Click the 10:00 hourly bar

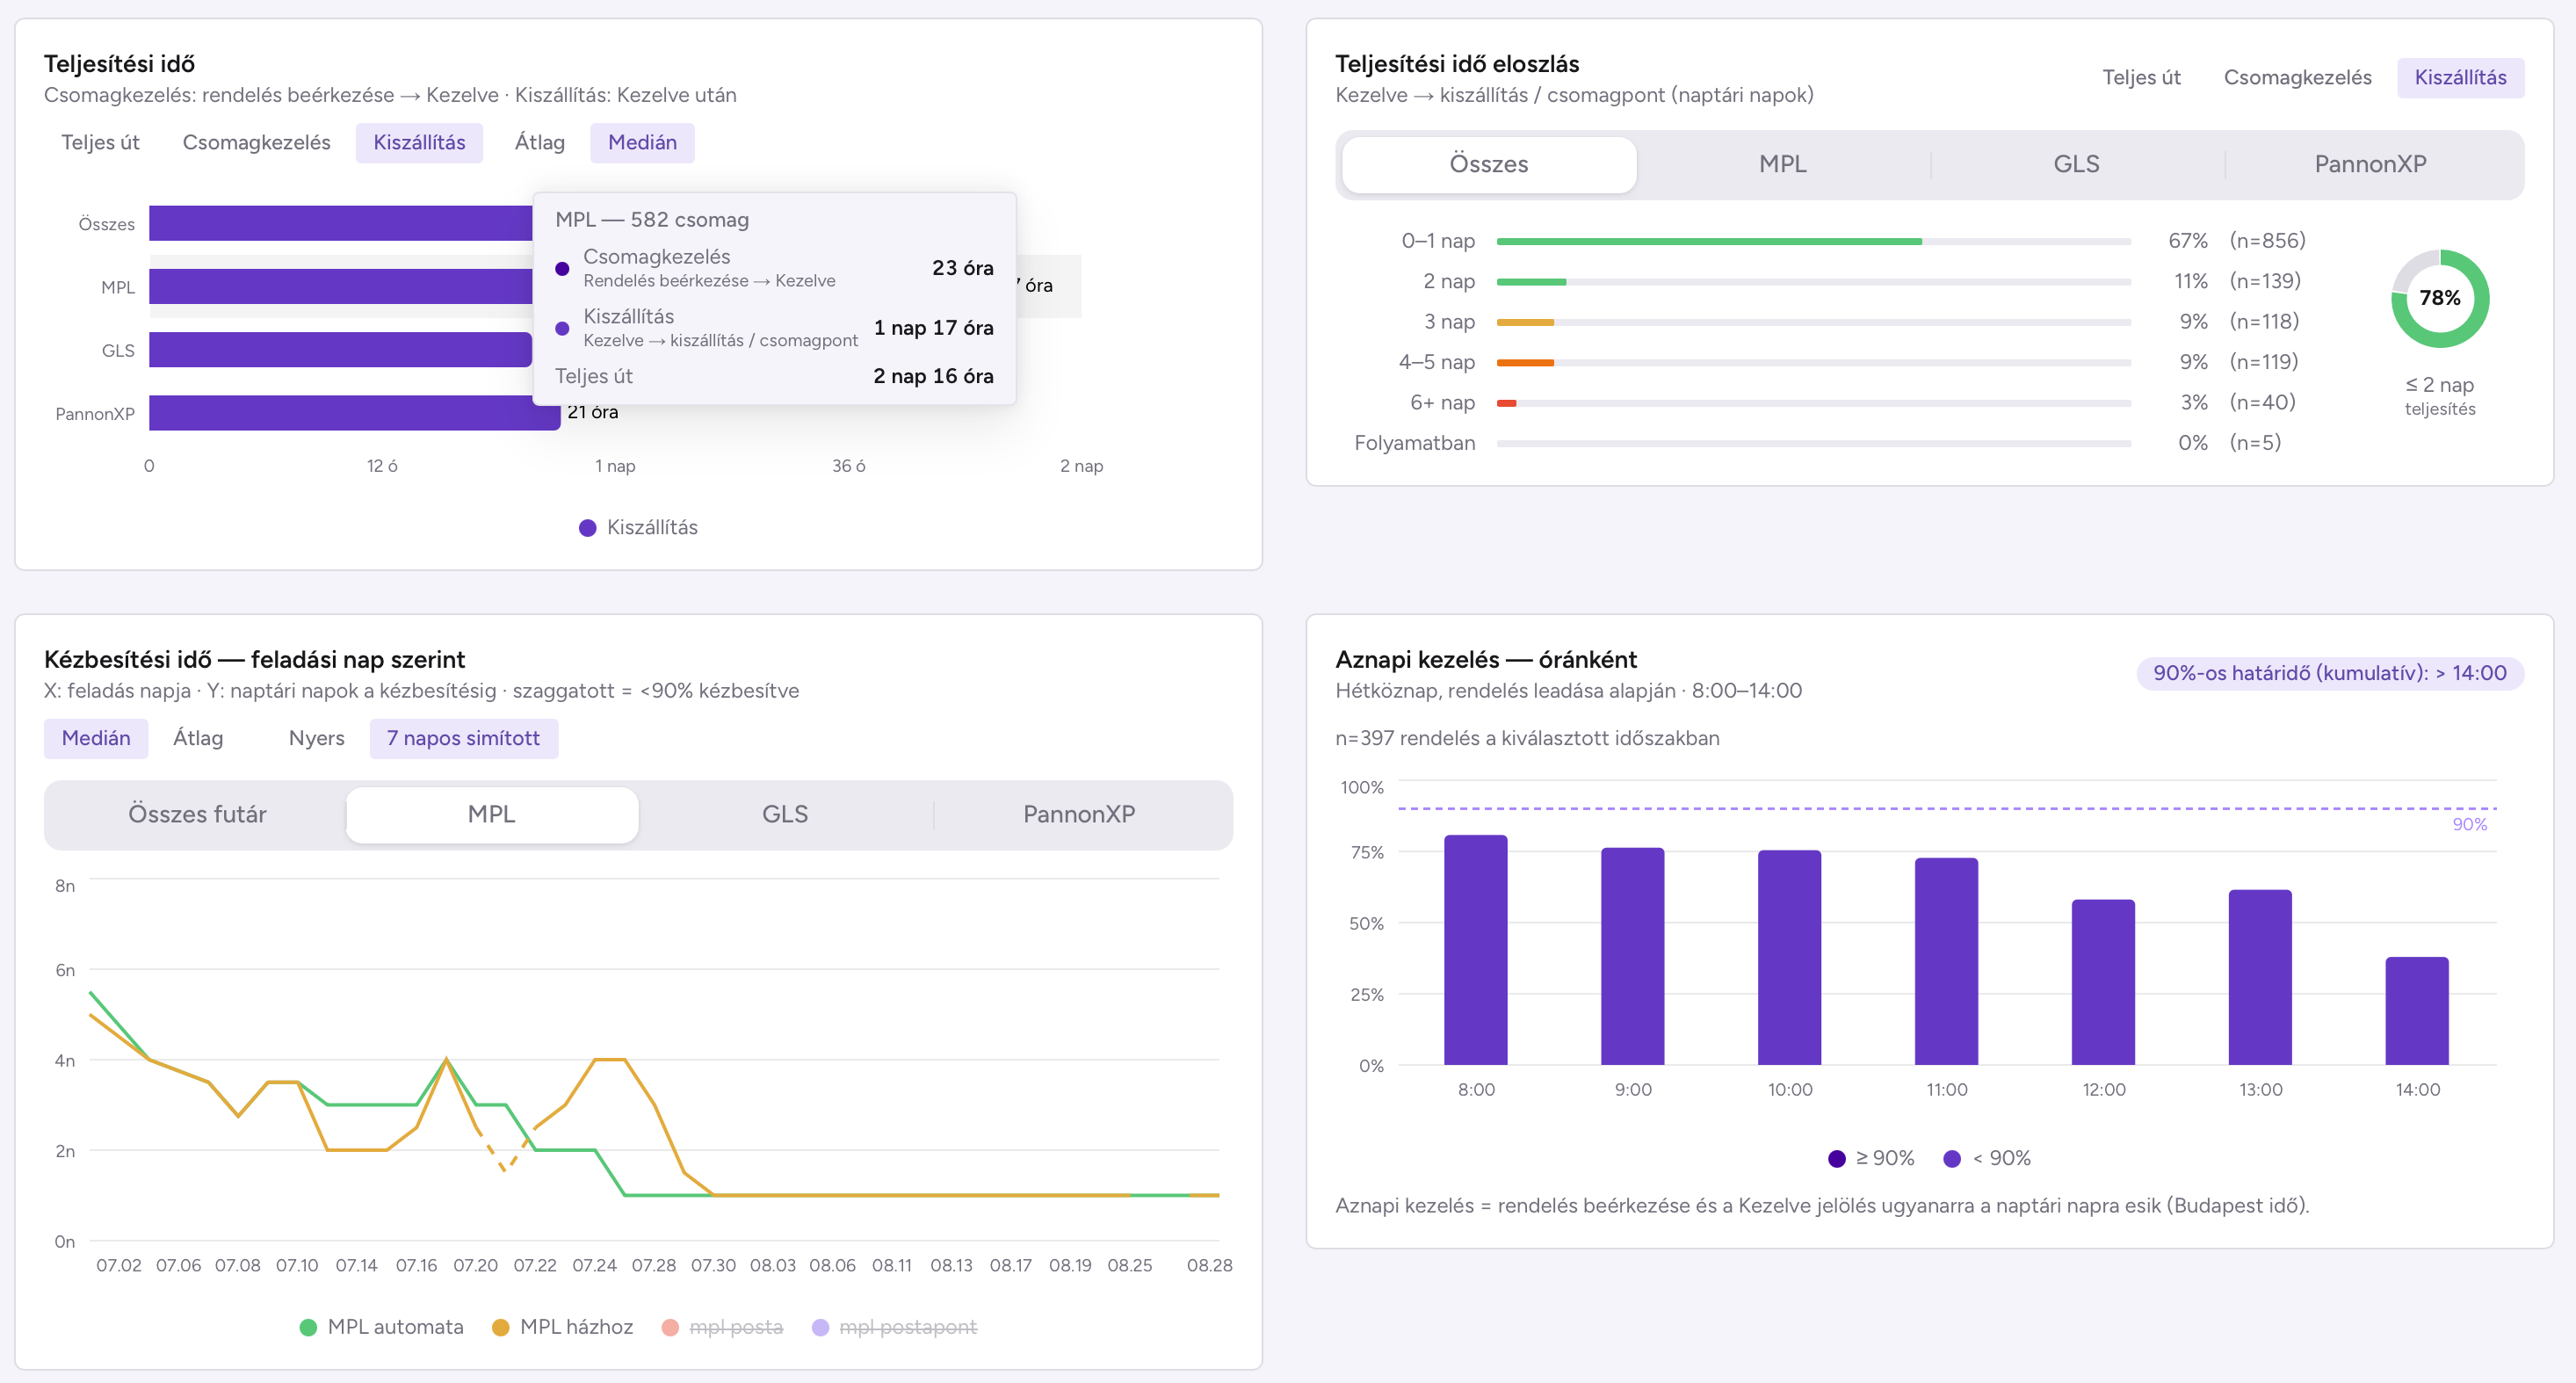point(1790,958)
